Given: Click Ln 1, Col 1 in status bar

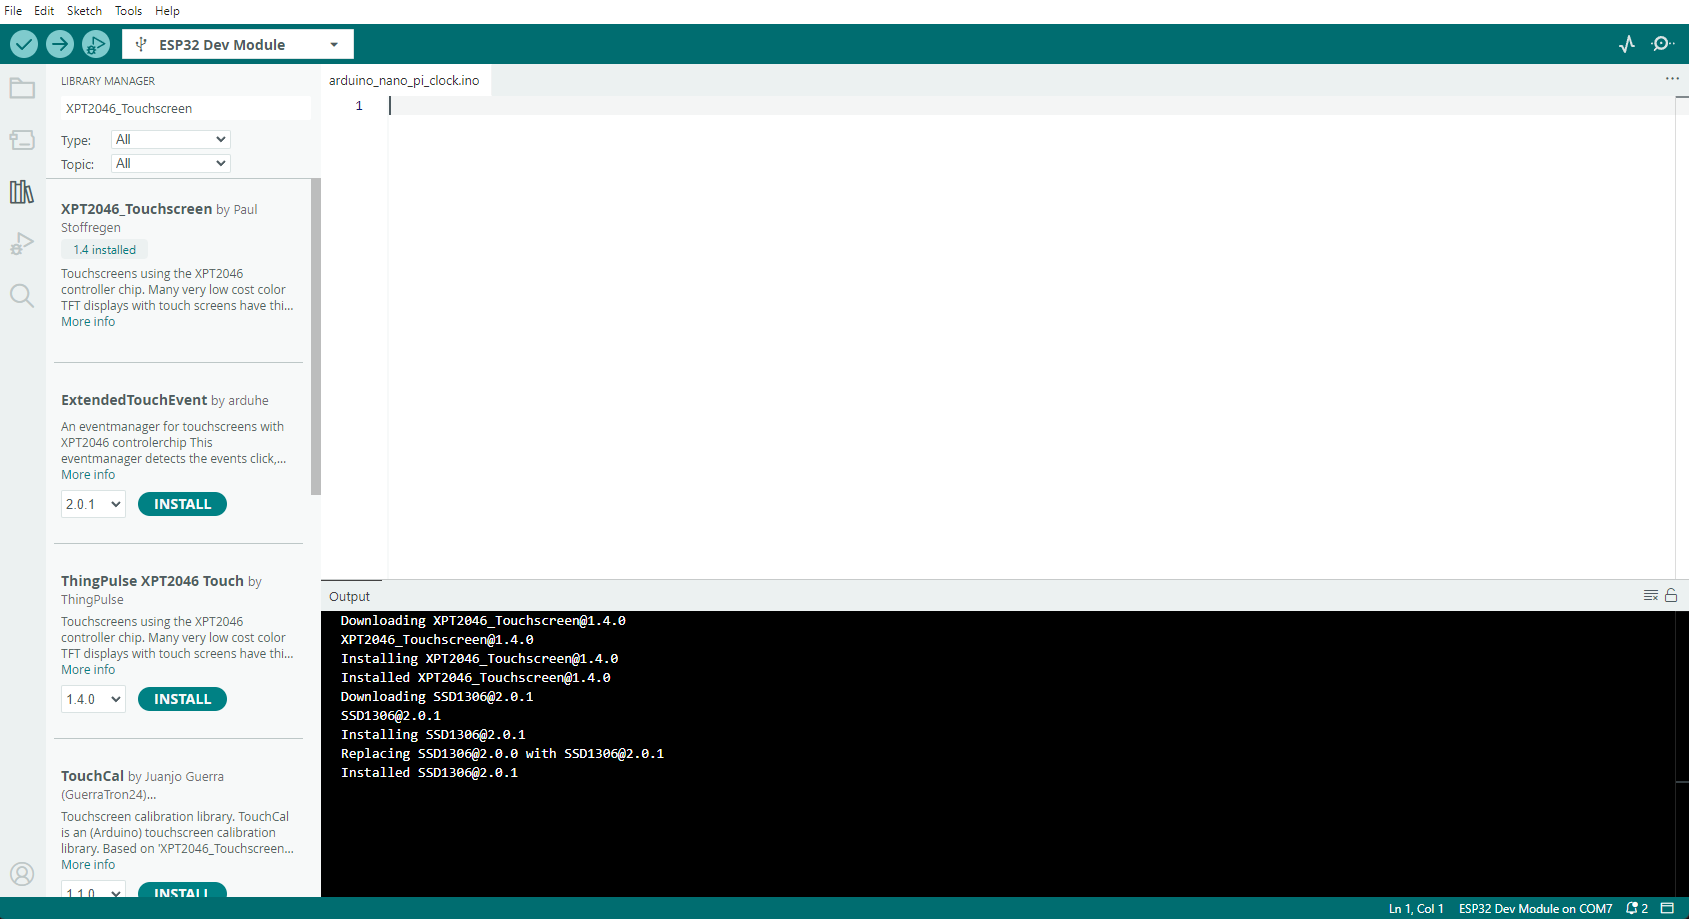Looking at the screenshot, I should 1416,909.
